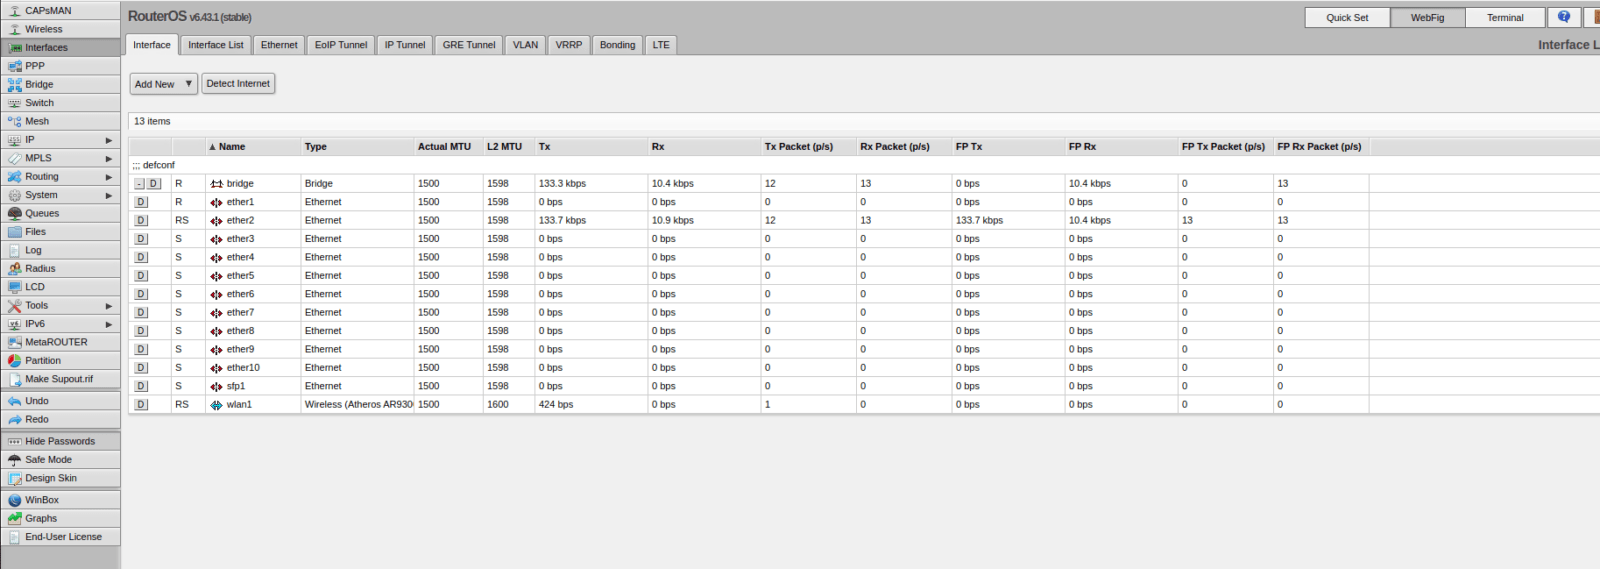Disable ether7 with its D button
Viewport: 1600px width, 569px height.
[x=141, y=312]
